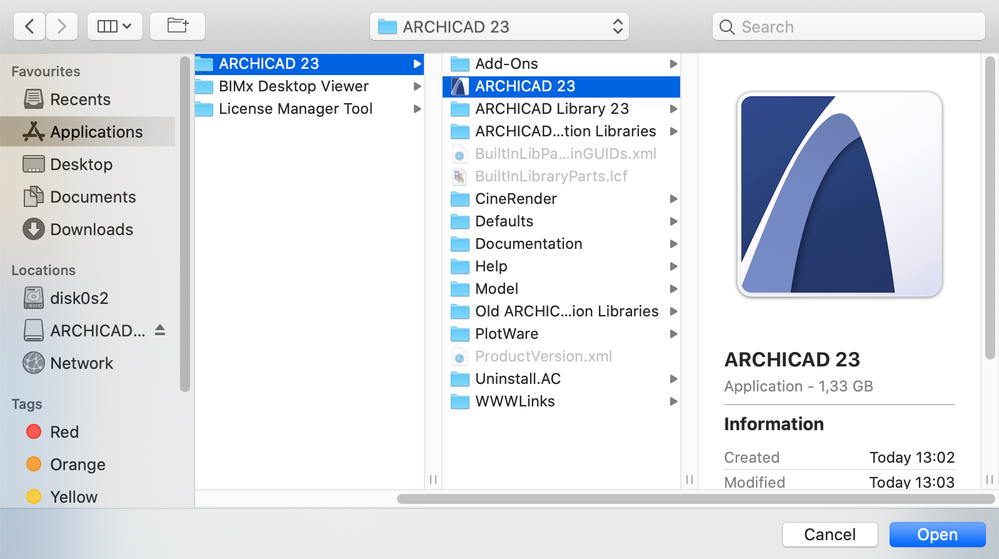Click Cancel to dismiss the dialog
The width and height of the screenshot is (999, 559).
[x=830, y=534]
